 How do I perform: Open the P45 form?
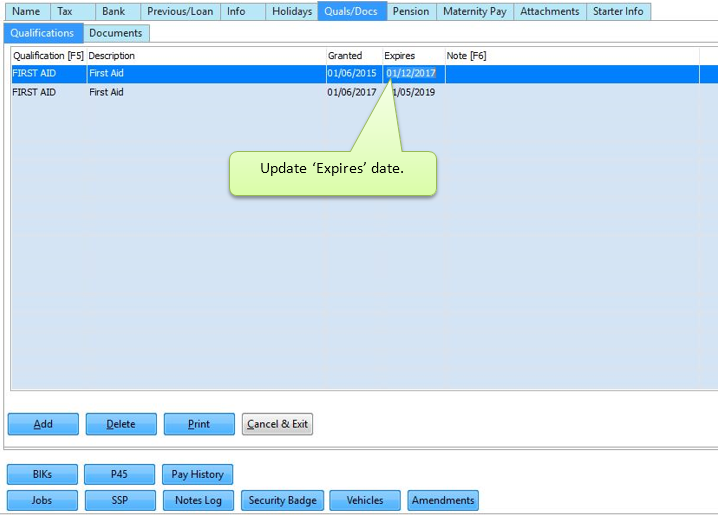(120, 474)
